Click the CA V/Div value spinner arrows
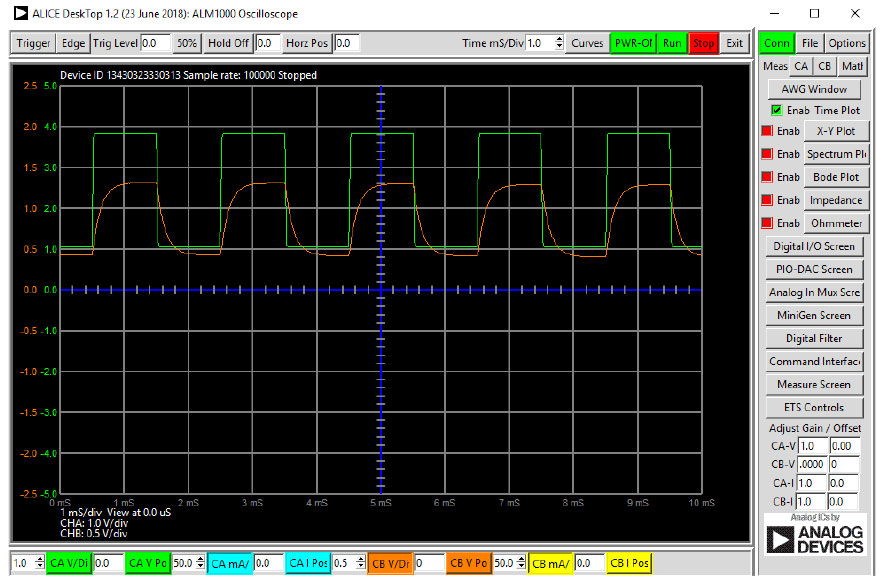 [x=40, y=563]
